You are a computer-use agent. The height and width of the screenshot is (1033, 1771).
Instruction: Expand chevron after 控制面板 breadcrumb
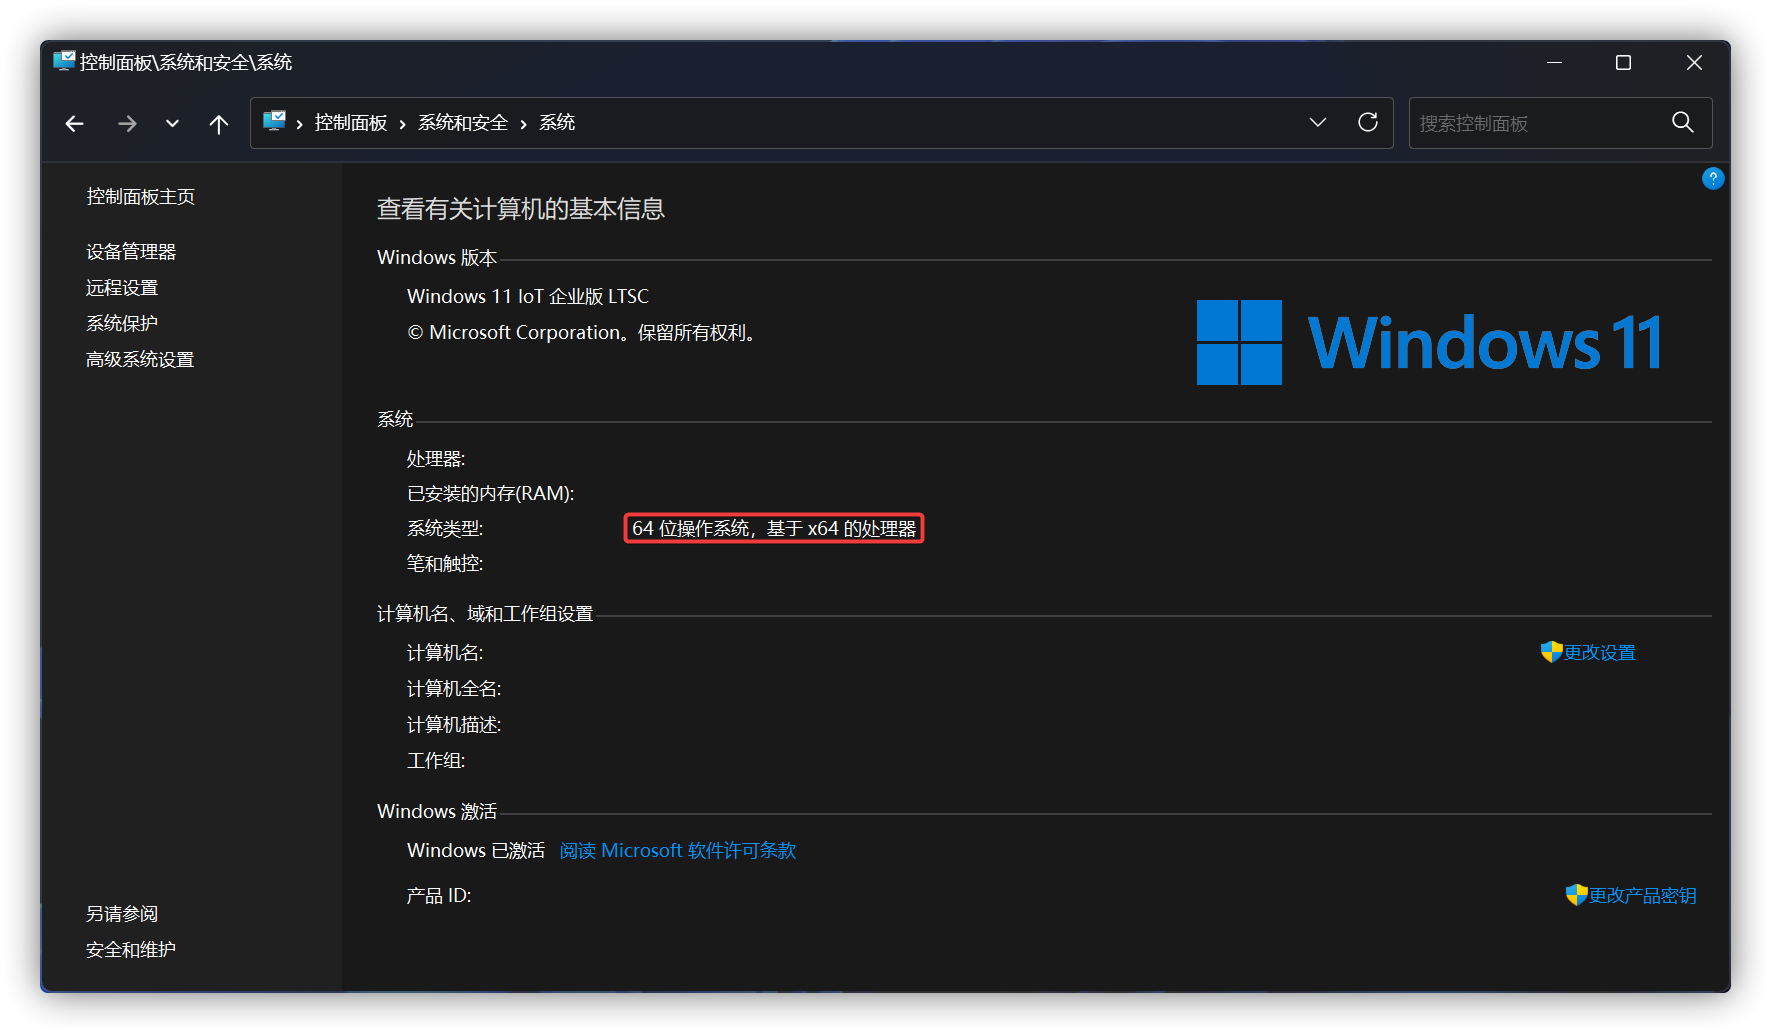(x=402, y=124)
